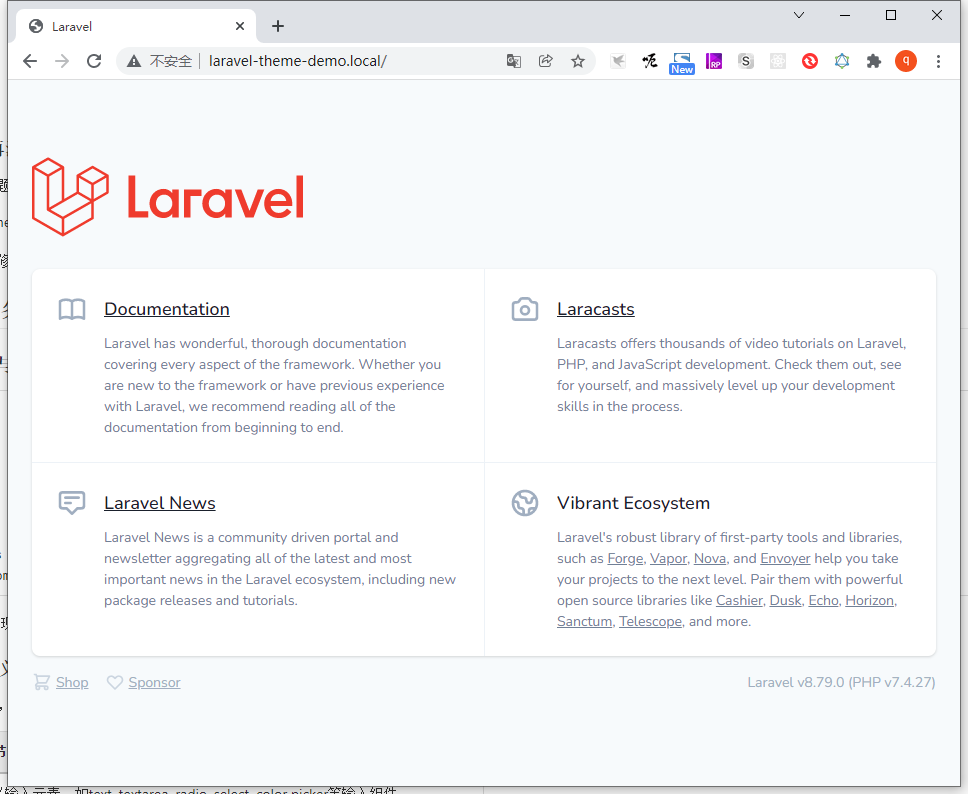Open the translate page icon

pyautogui.click(x=514, y=61)
